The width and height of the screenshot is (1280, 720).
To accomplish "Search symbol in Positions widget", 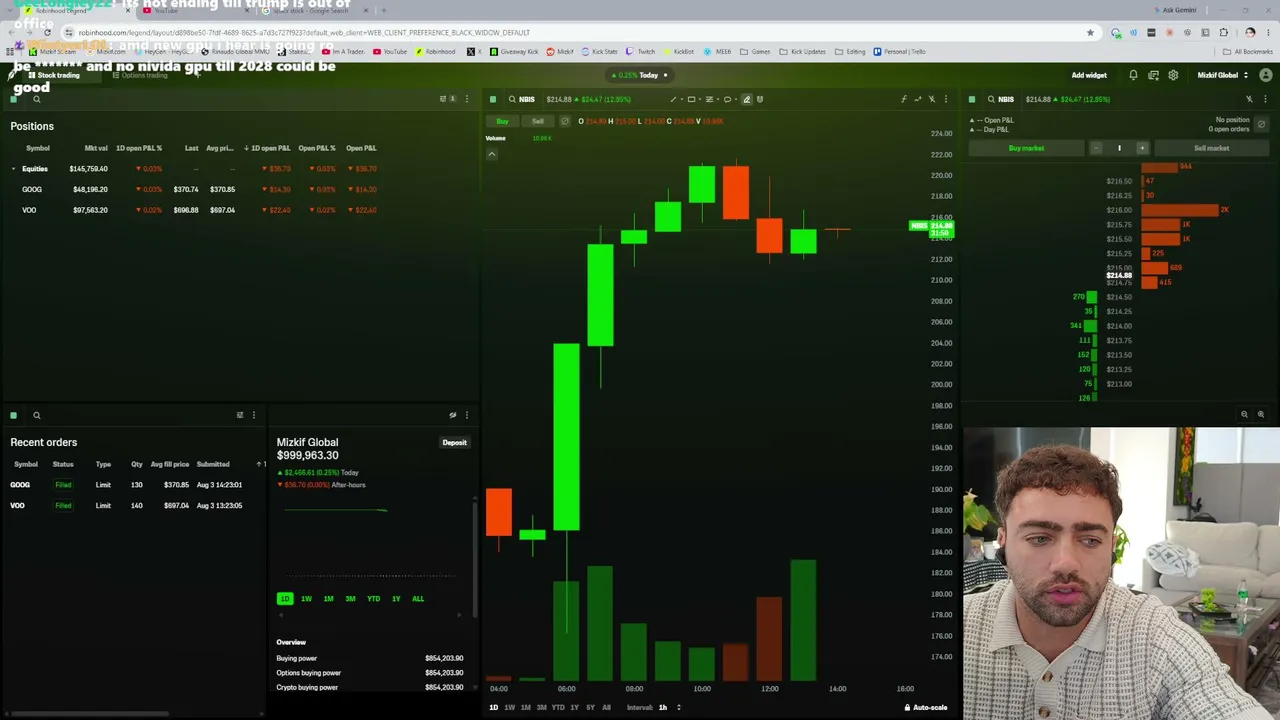I will coord(37,99).
